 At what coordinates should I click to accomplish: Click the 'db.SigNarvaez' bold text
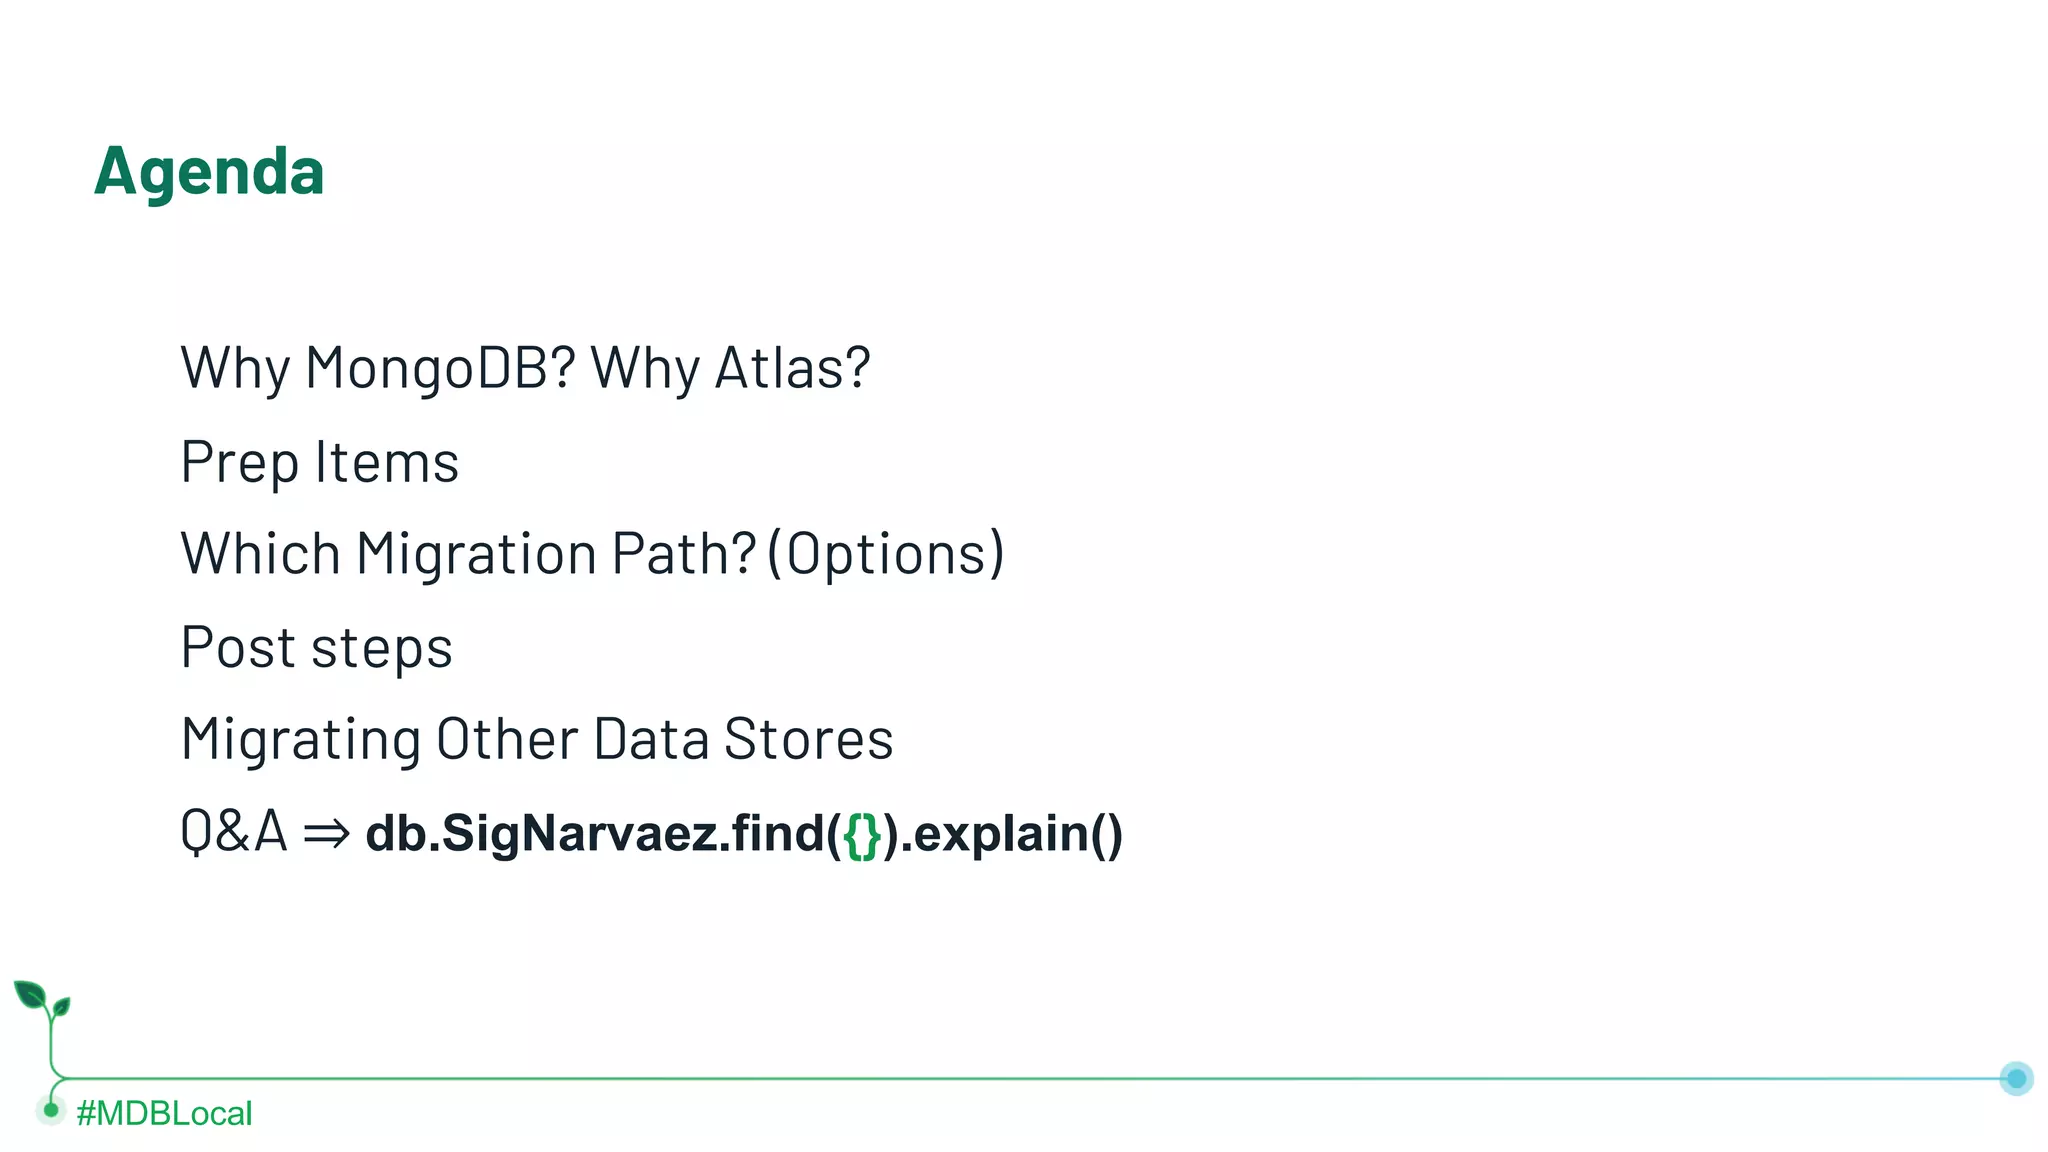[x=540, y=833]
